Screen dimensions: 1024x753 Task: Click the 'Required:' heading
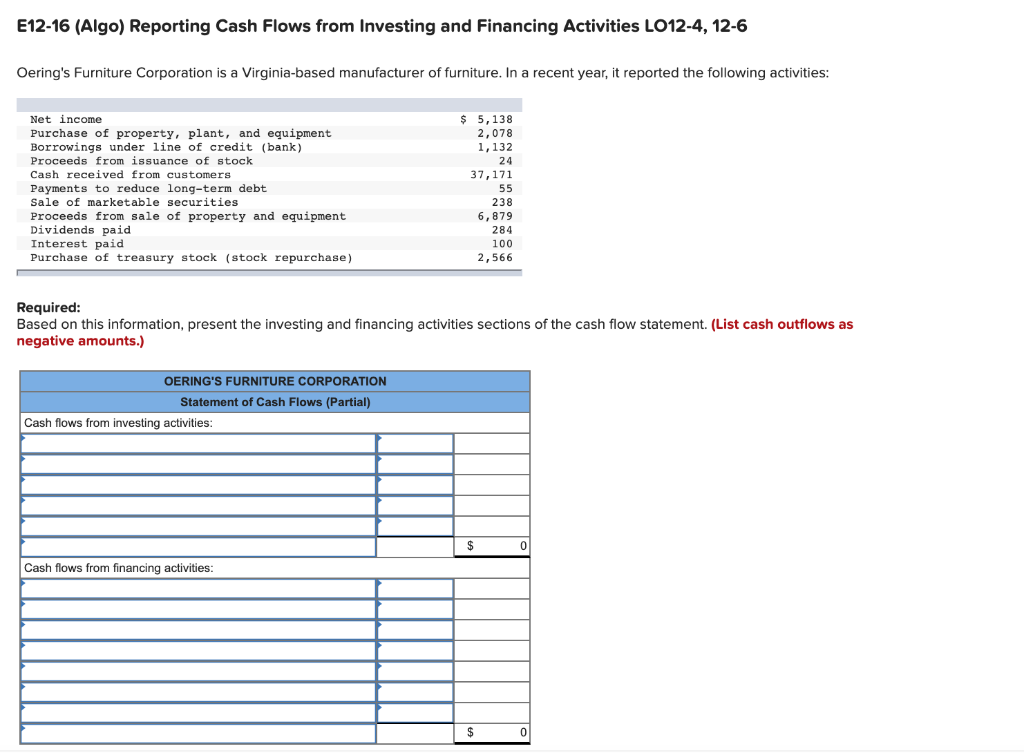(48, 307)
